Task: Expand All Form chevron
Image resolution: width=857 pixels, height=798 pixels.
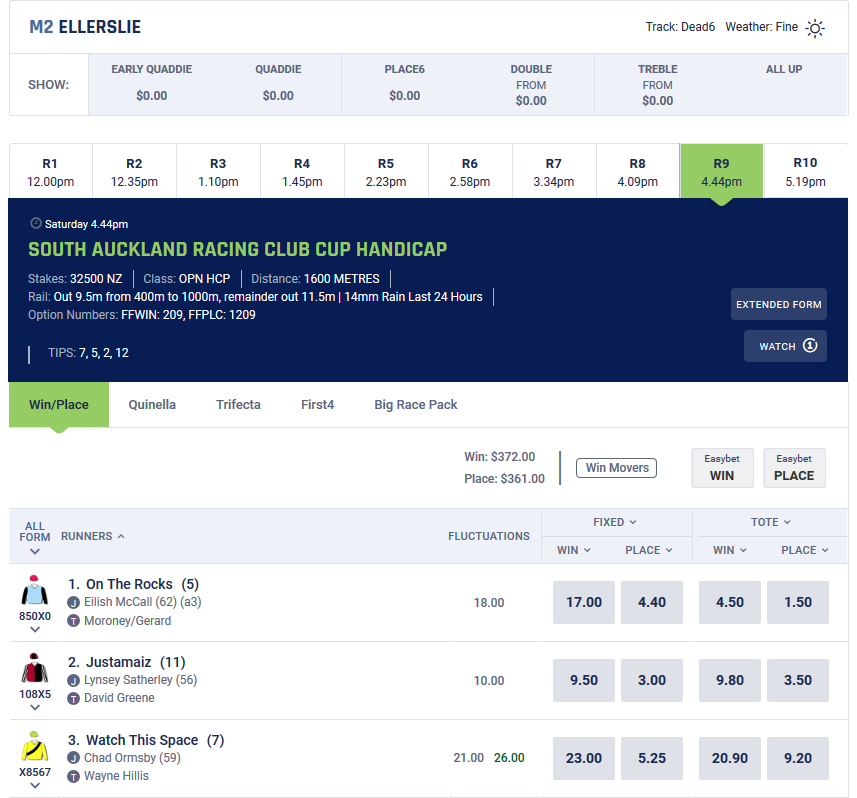Action: click(35, 551)
